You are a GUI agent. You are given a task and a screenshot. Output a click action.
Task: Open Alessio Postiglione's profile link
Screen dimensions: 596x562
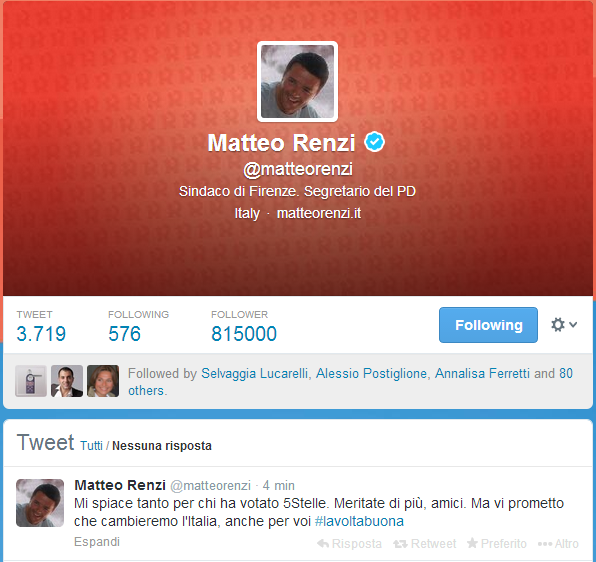click(371, 374)
